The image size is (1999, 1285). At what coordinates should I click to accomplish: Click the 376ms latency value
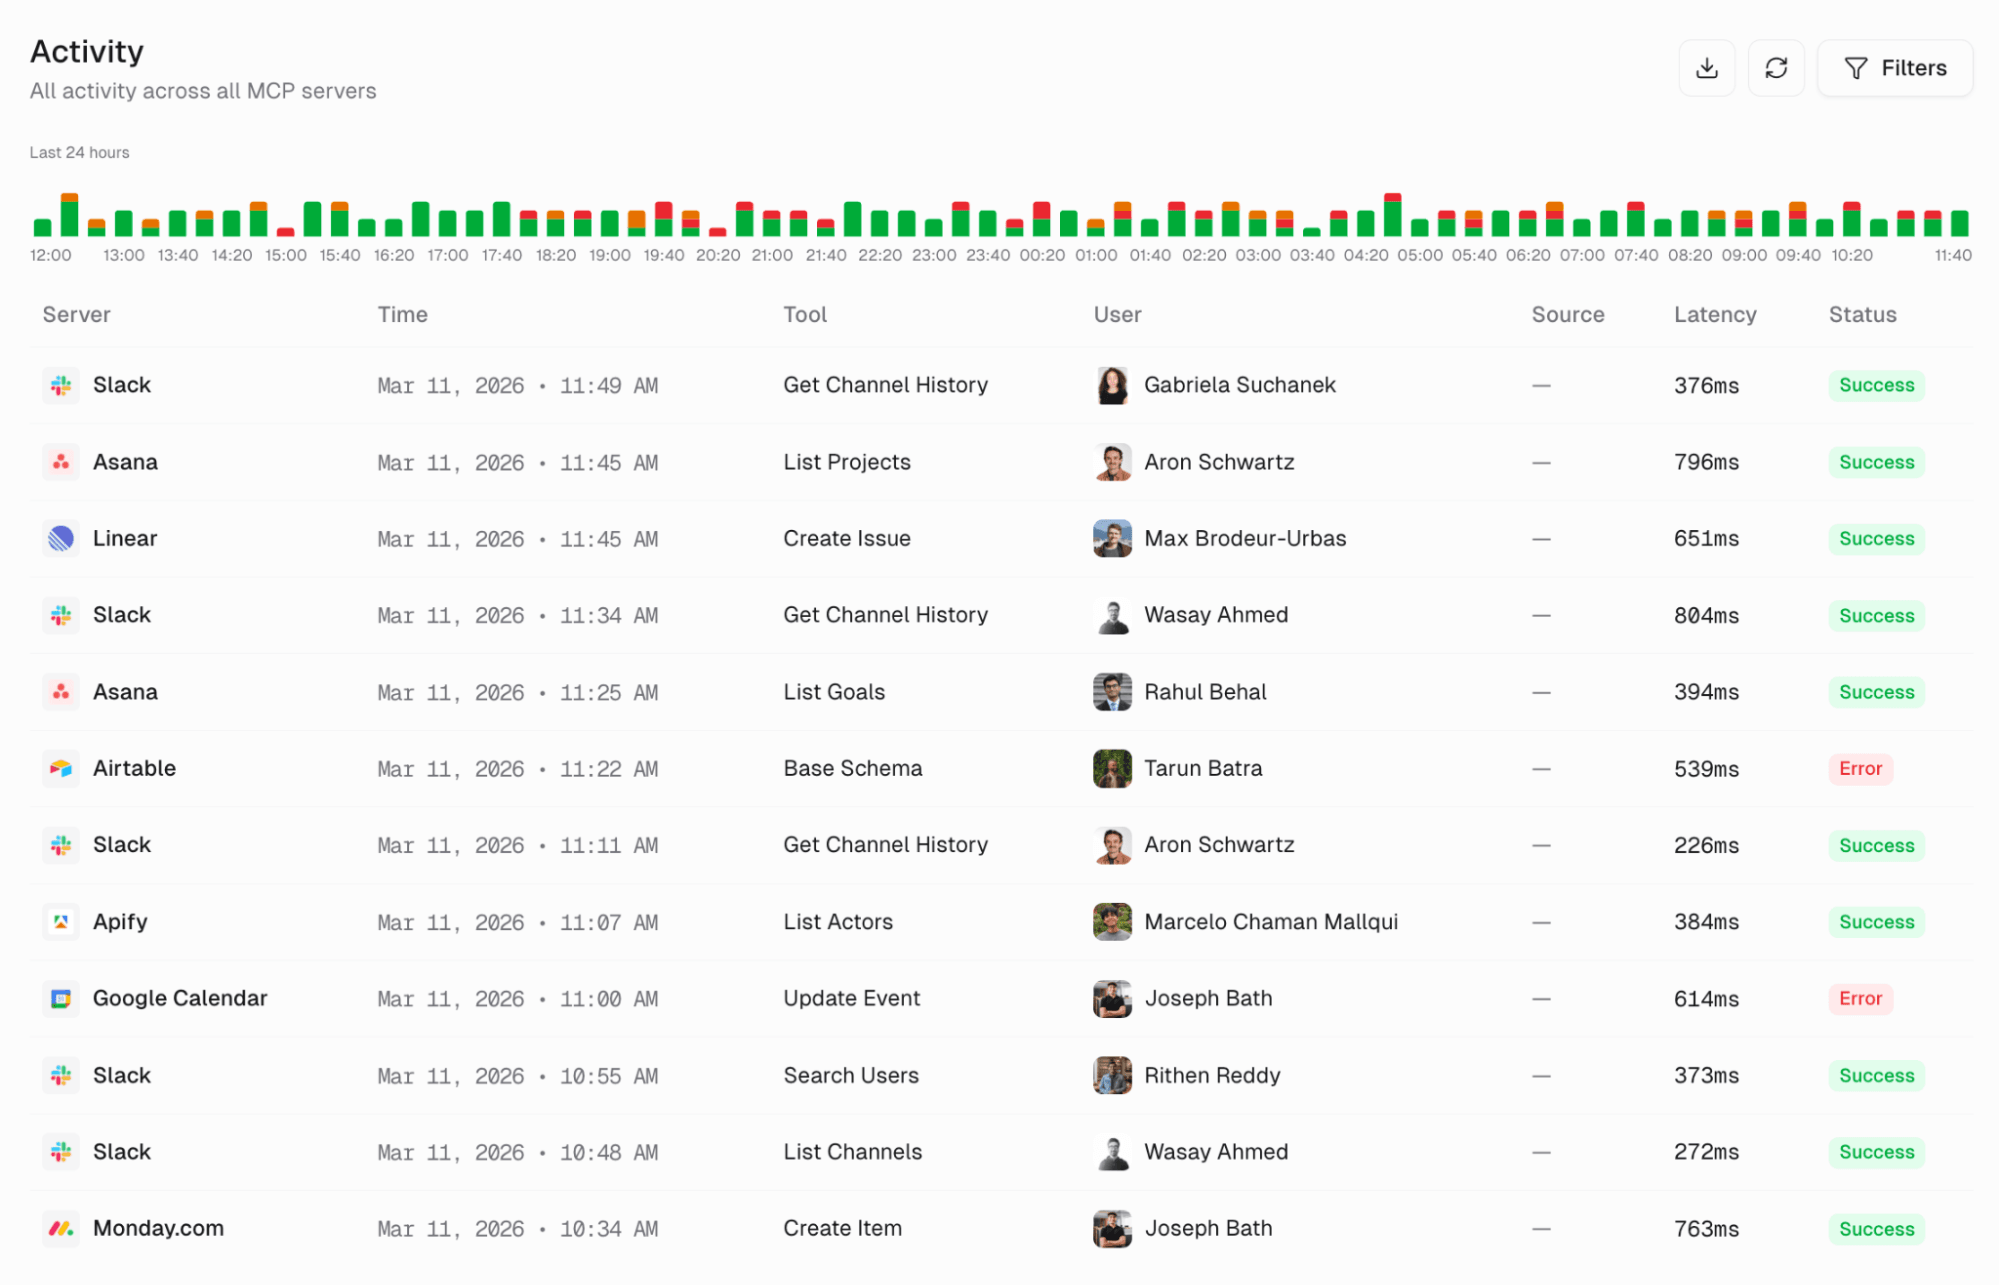point(1706,385)
